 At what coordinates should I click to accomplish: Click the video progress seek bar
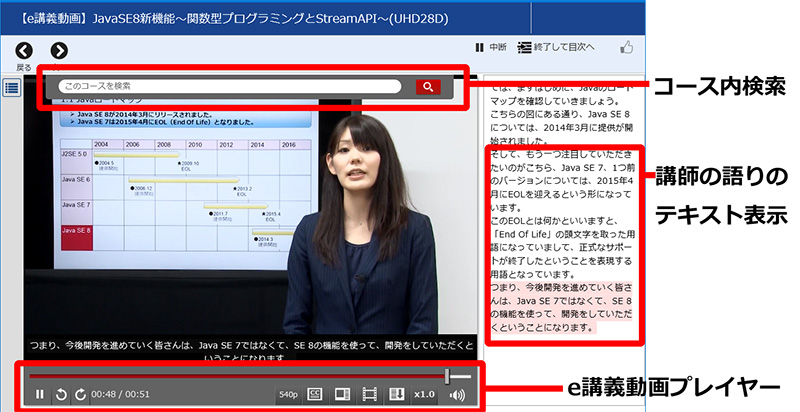coord(240,376)
